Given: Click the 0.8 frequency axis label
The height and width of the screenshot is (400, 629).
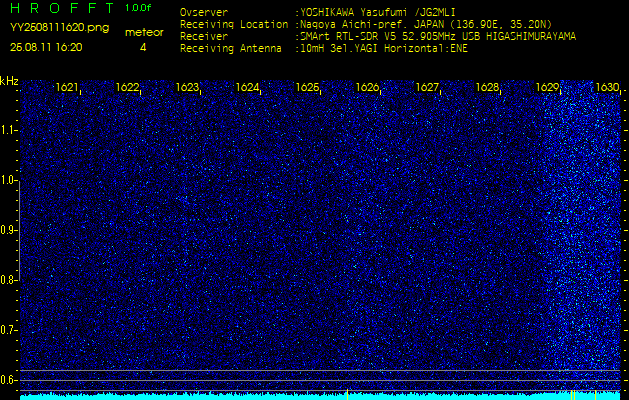Looking at the screenshot, I should (x=8, y=280).
